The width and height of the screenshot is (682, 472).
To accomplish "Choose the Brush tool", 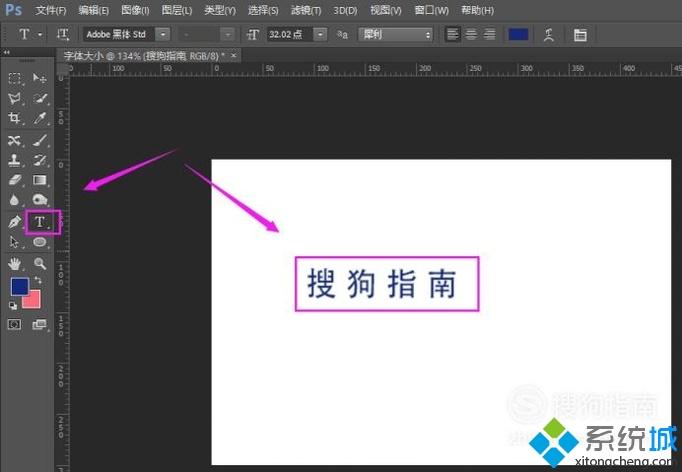I will point(40,140).
